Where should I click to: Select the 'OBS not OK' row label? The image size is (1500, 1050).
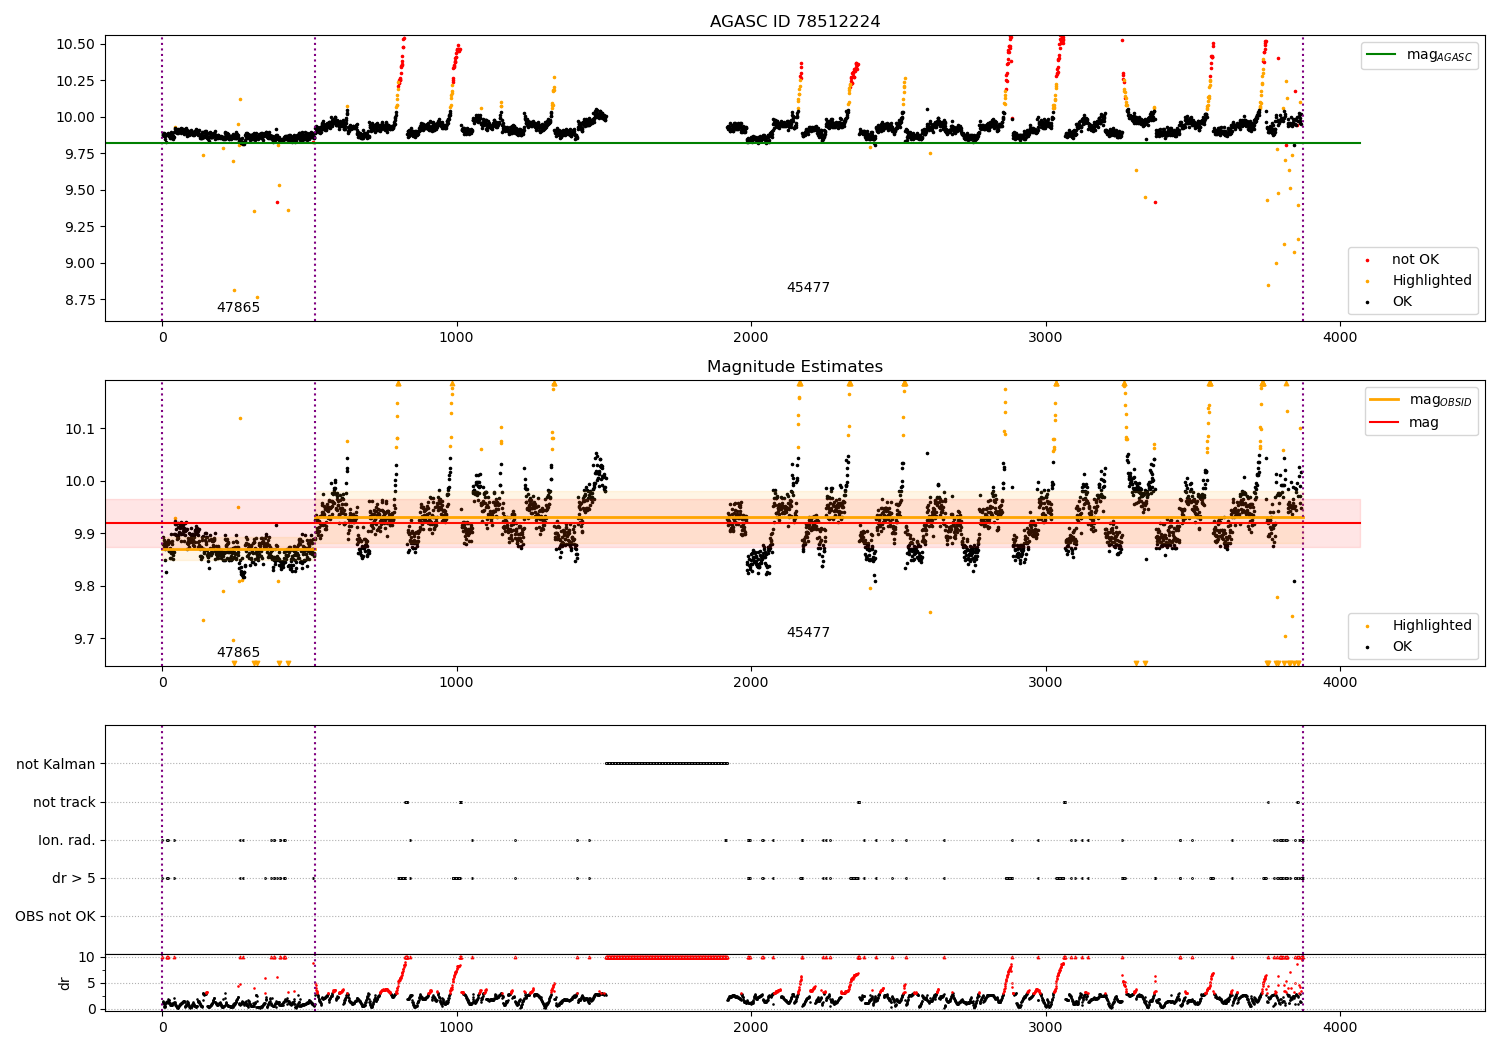point(55,916)
